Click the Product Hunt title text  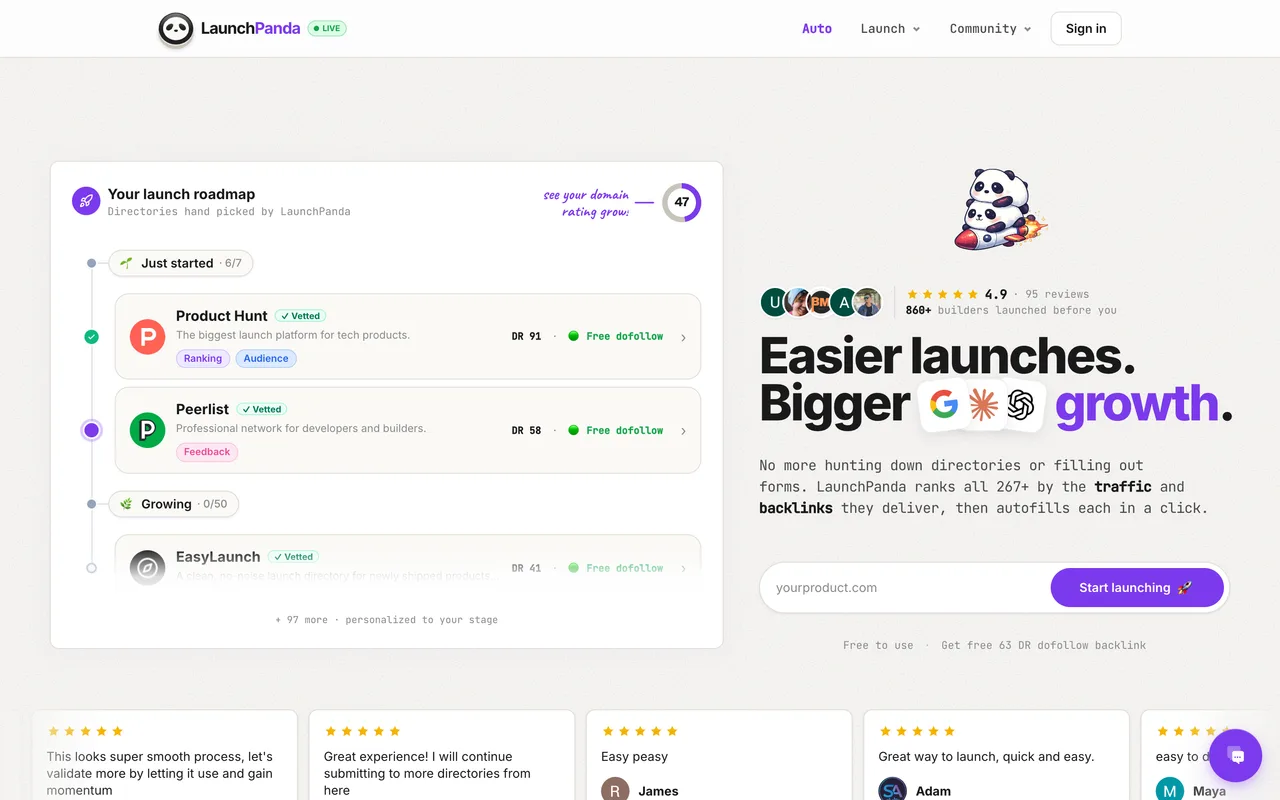(x=222, y=316)
